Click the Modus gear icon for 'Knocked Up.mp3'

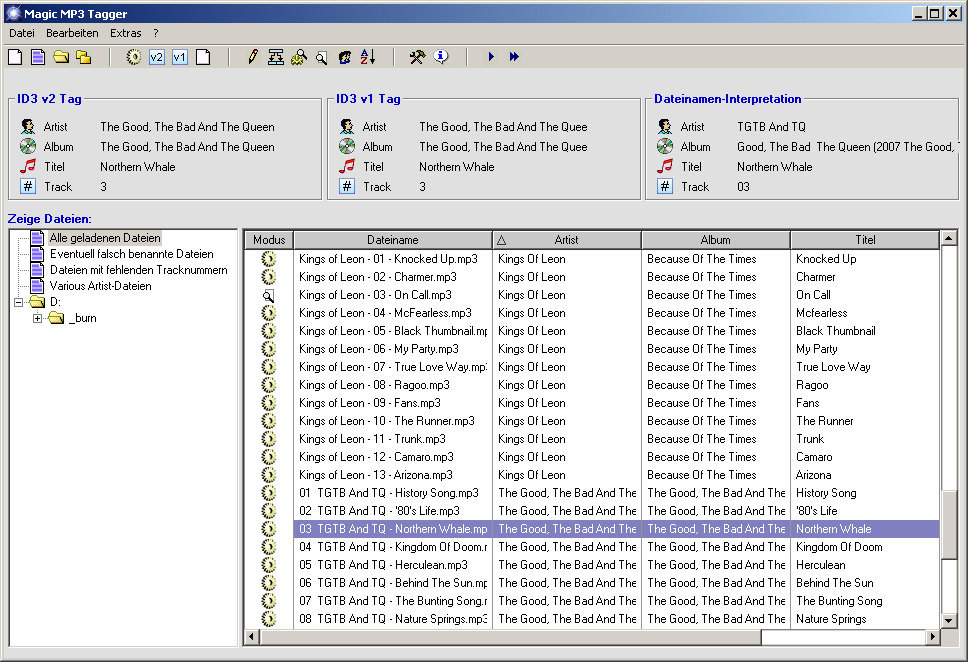(x=268, y=259)
